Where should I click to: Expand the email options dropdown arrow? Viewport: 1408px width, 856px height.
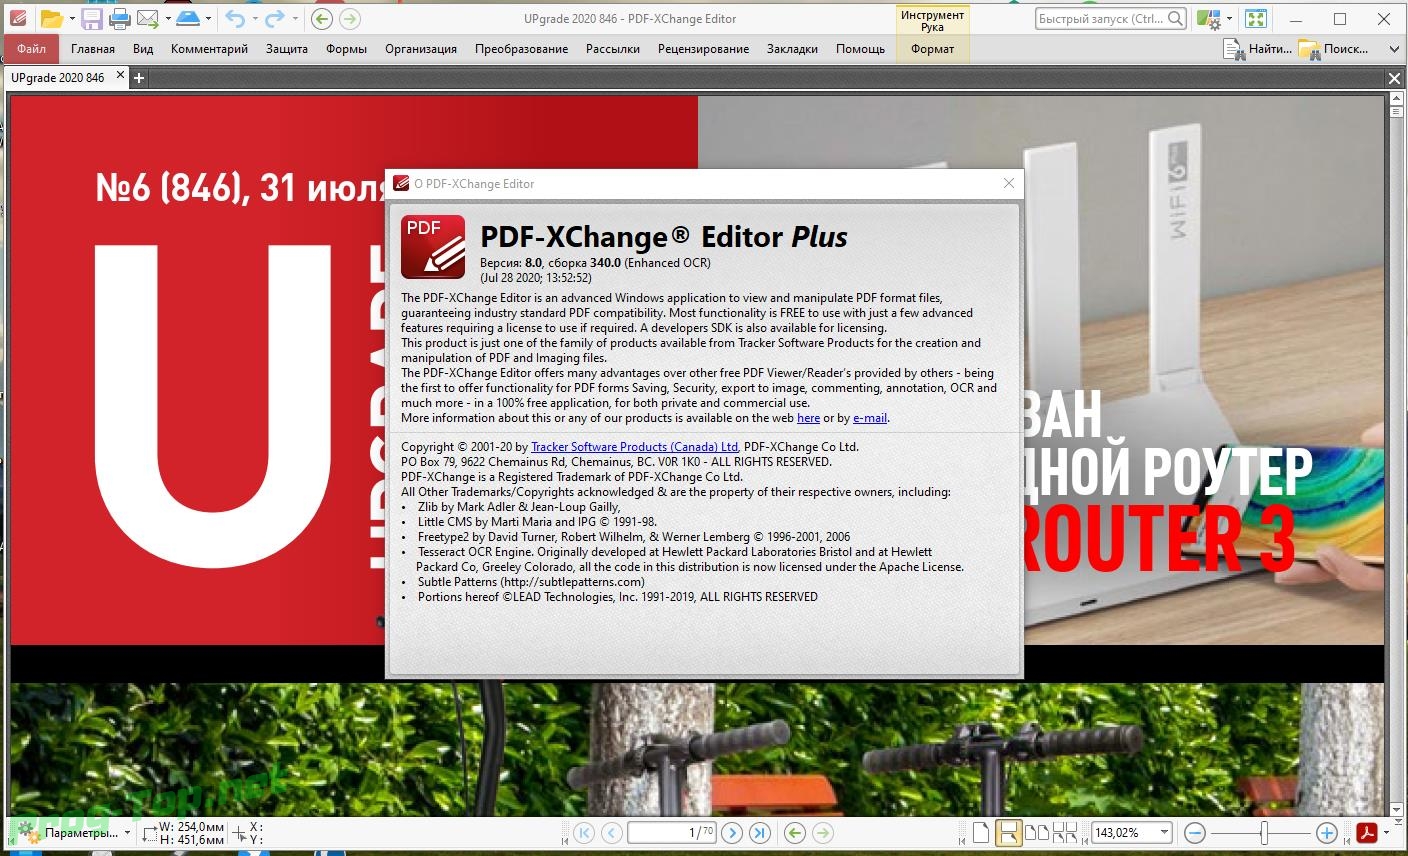click(168, 18)
